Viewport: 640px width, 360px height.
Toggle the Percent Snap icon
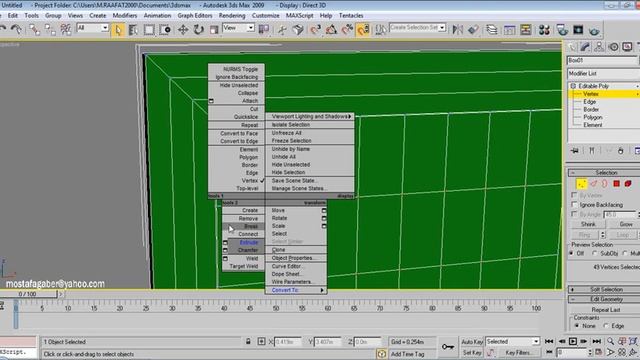347,29
